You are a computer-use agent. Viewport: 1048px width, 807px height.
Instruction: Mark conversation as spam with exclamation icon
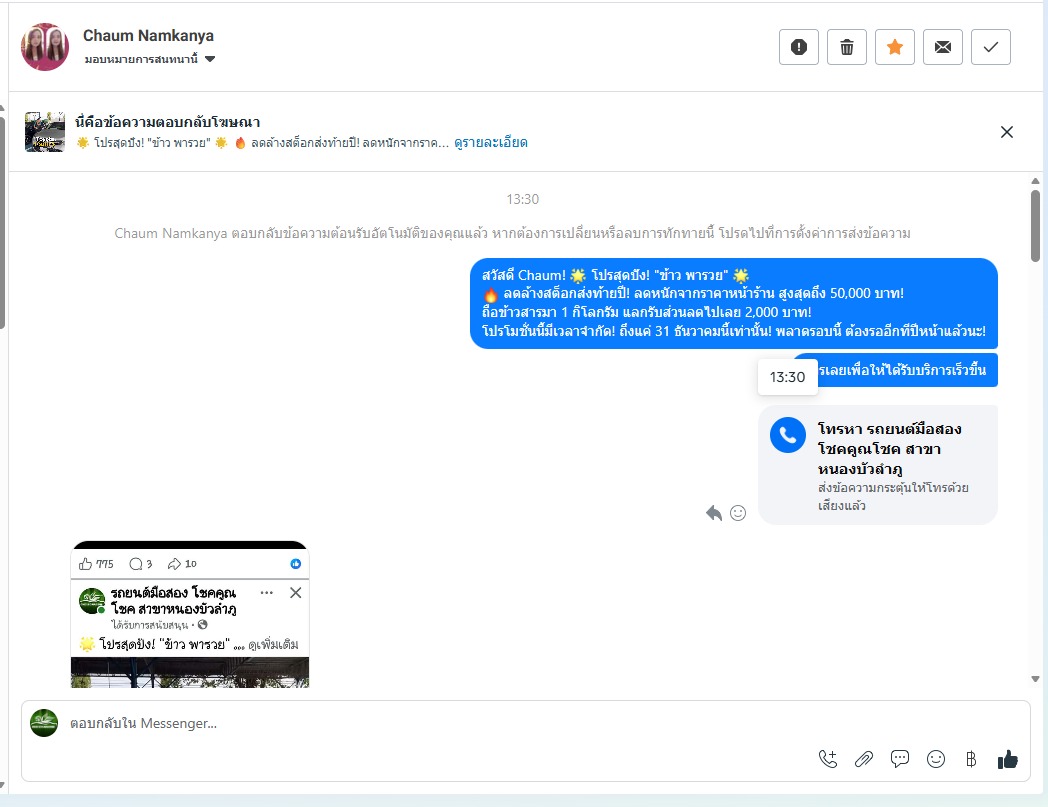point(799,47)
